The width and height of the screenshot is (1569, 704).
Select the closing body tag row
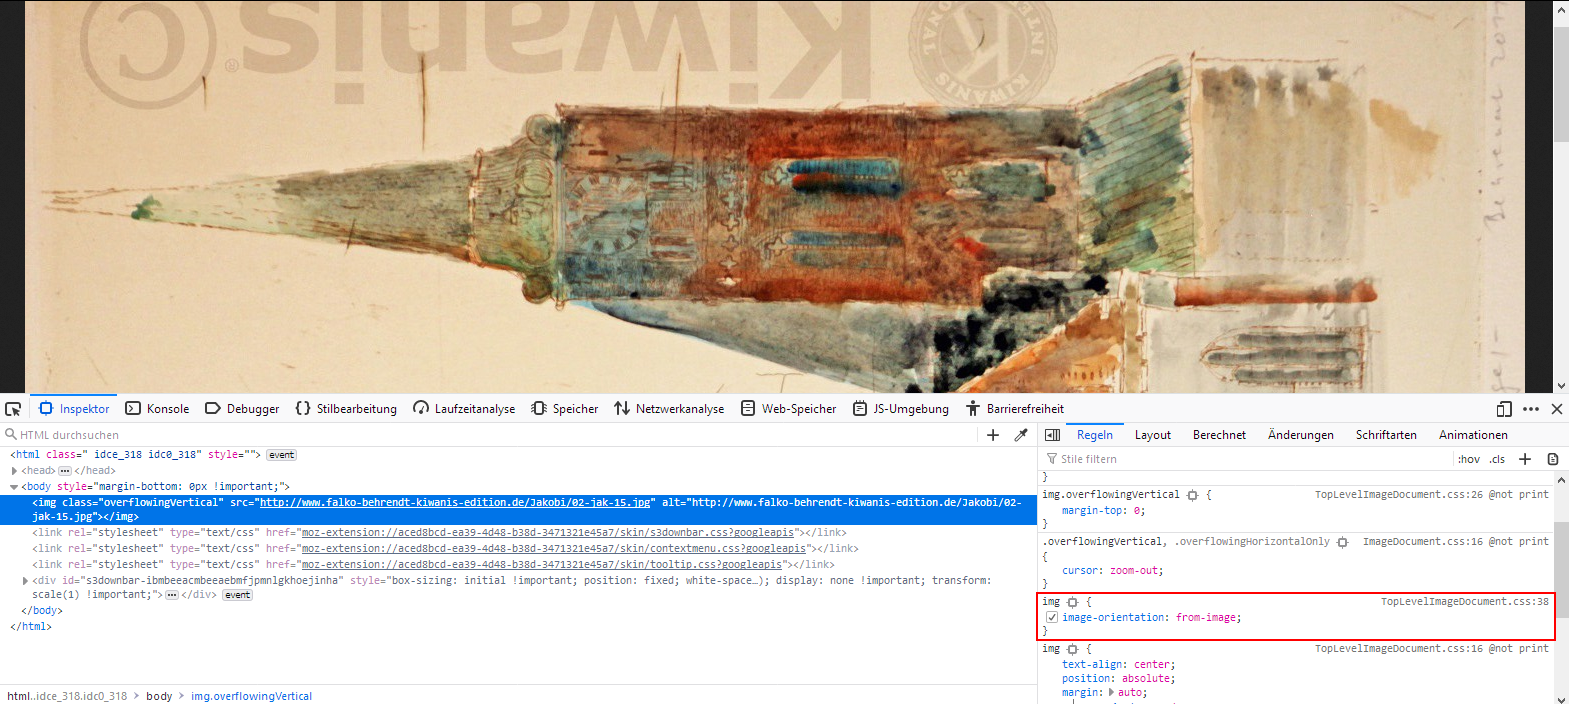(x=42, y=610)
